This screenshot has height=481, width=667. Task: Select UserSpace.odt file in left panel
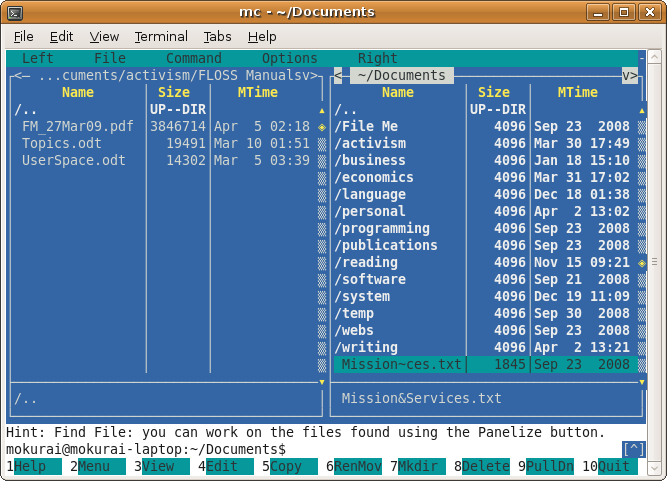(74, 160)
